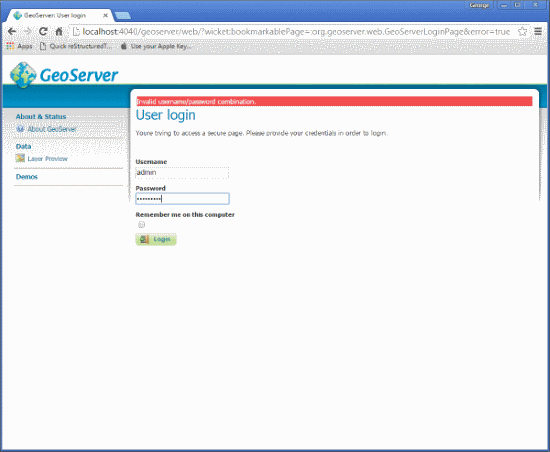Open the Chrome hamburger menu

[538, 31]
